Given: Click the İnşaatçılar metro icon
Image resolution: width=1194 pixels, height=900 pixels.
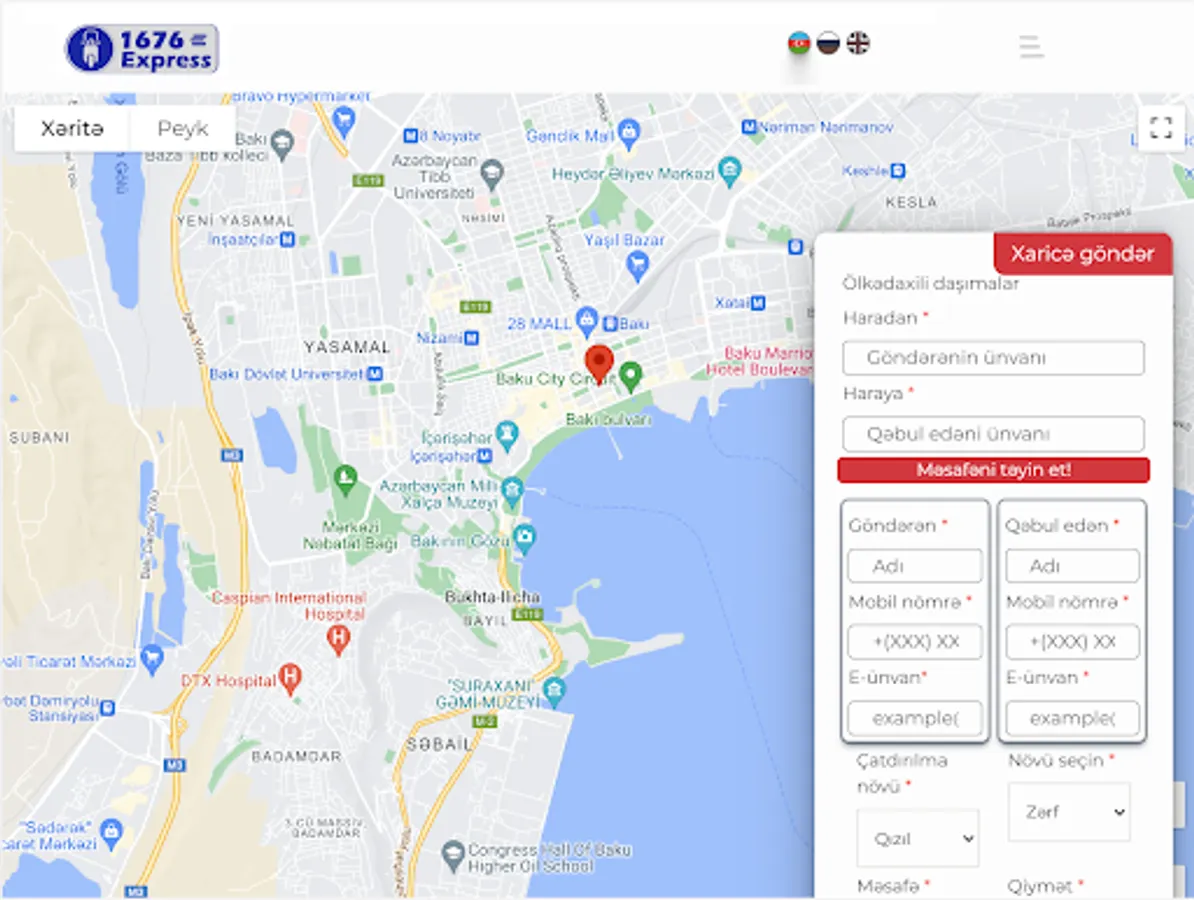Looking at the screenshot, I should (x=287, y=240).
